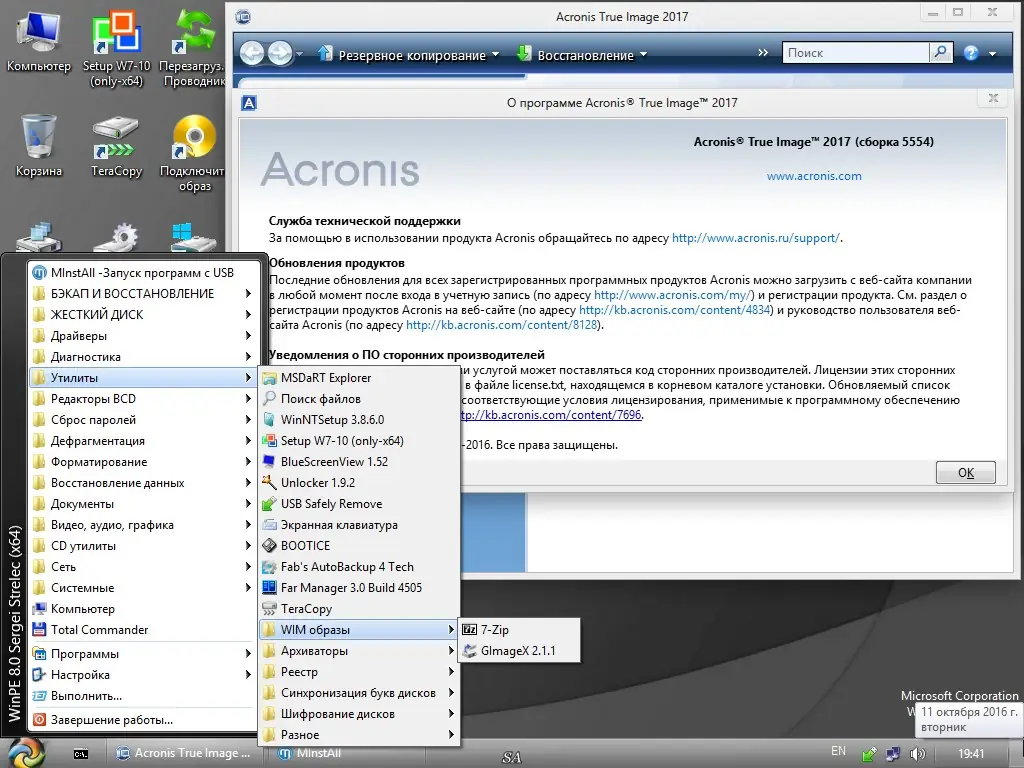This screenshot has width=1024, height=768.
Task: Switch the EN language indicator in the tray
Action: [x=839, y=751]
